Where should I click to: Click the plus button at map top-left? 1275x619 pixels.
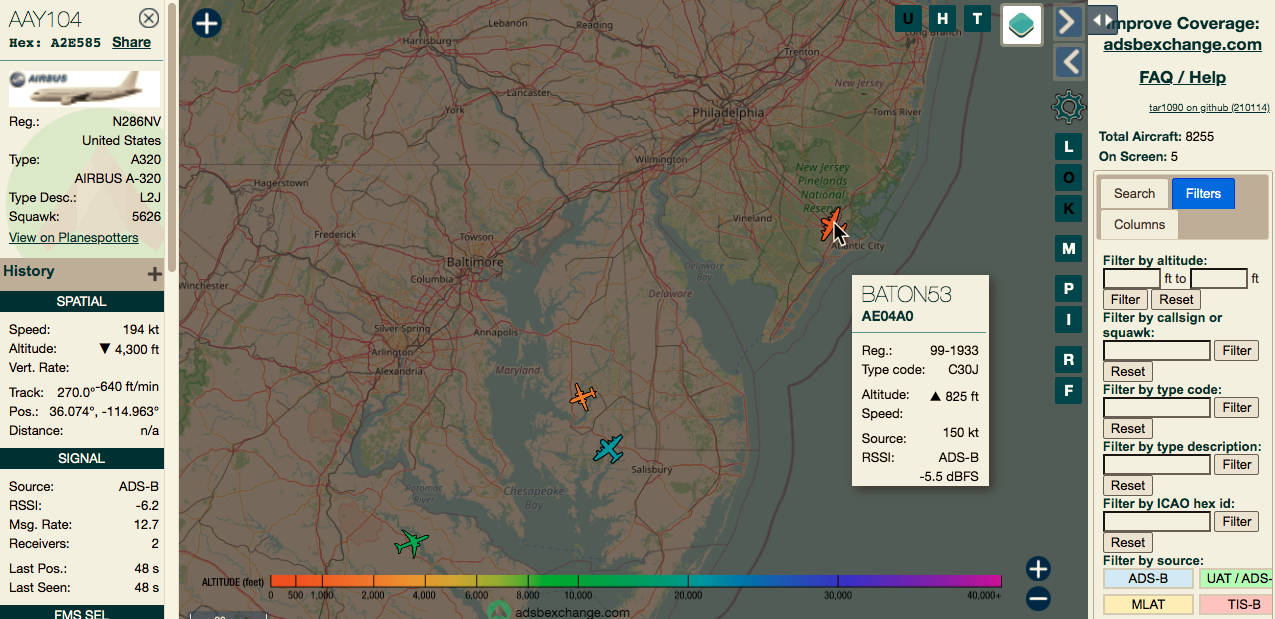[x=206, y=23]
